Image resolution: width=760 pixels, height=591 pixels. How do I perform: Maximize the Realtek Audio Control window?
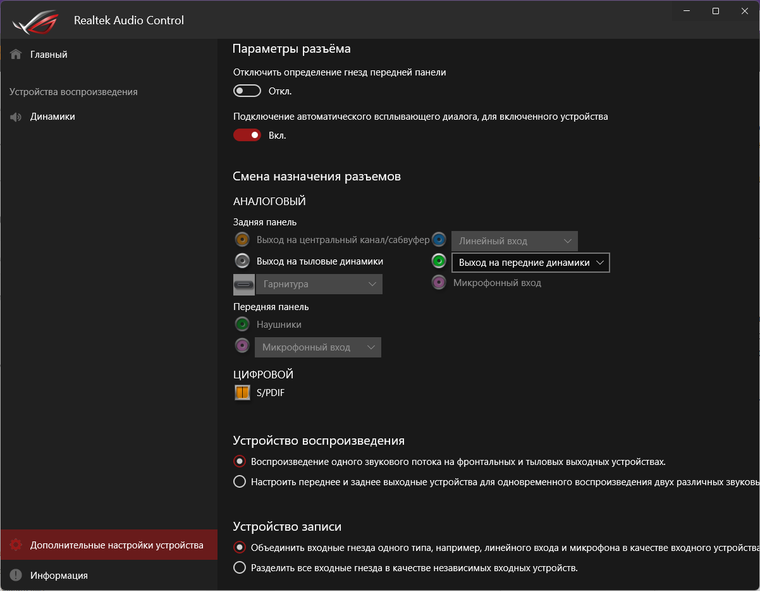[715, 11]
